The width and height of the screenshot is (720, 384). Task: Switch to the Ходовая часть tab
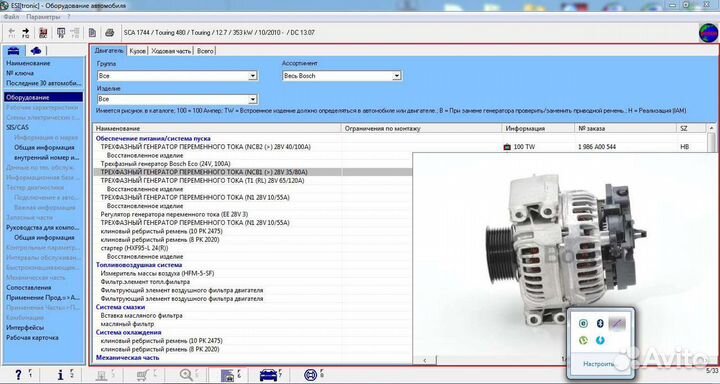[x=171, y=51]
